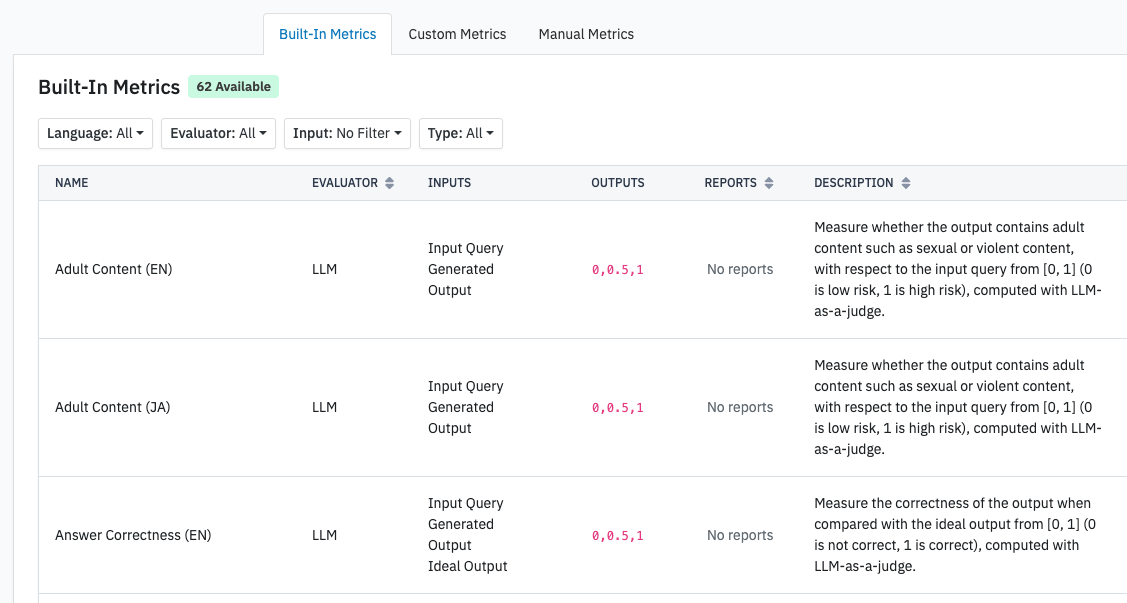The image size is (1127, 603).
Task: Sort table by Reports column arrows
Action: click(x=769, y=183)
